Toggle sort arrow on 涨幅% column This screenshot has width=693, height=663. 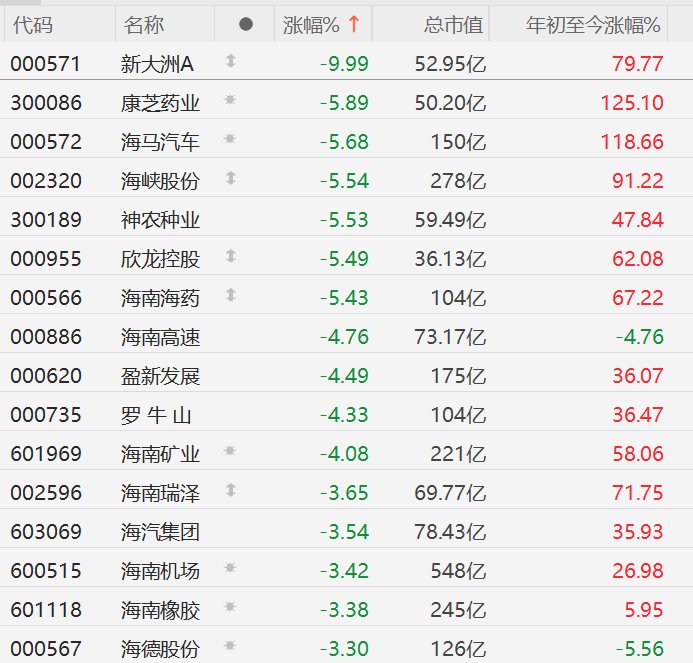tap(352, 25)
